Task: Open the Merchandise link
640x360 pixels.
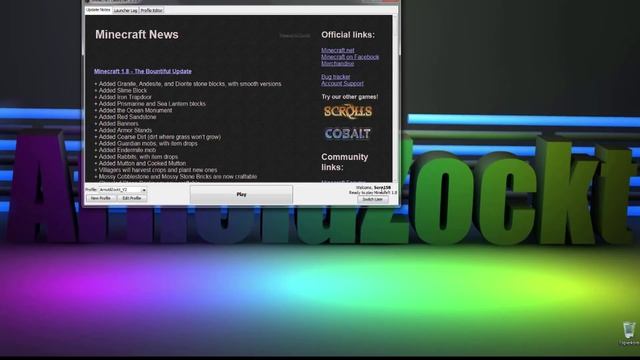Action: point(338,63)
